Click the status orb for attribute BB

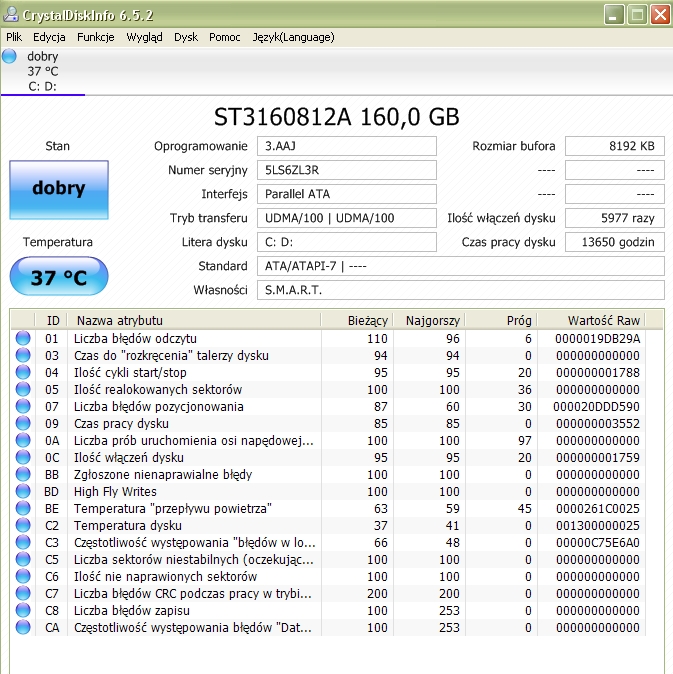[x=23, y=474]
